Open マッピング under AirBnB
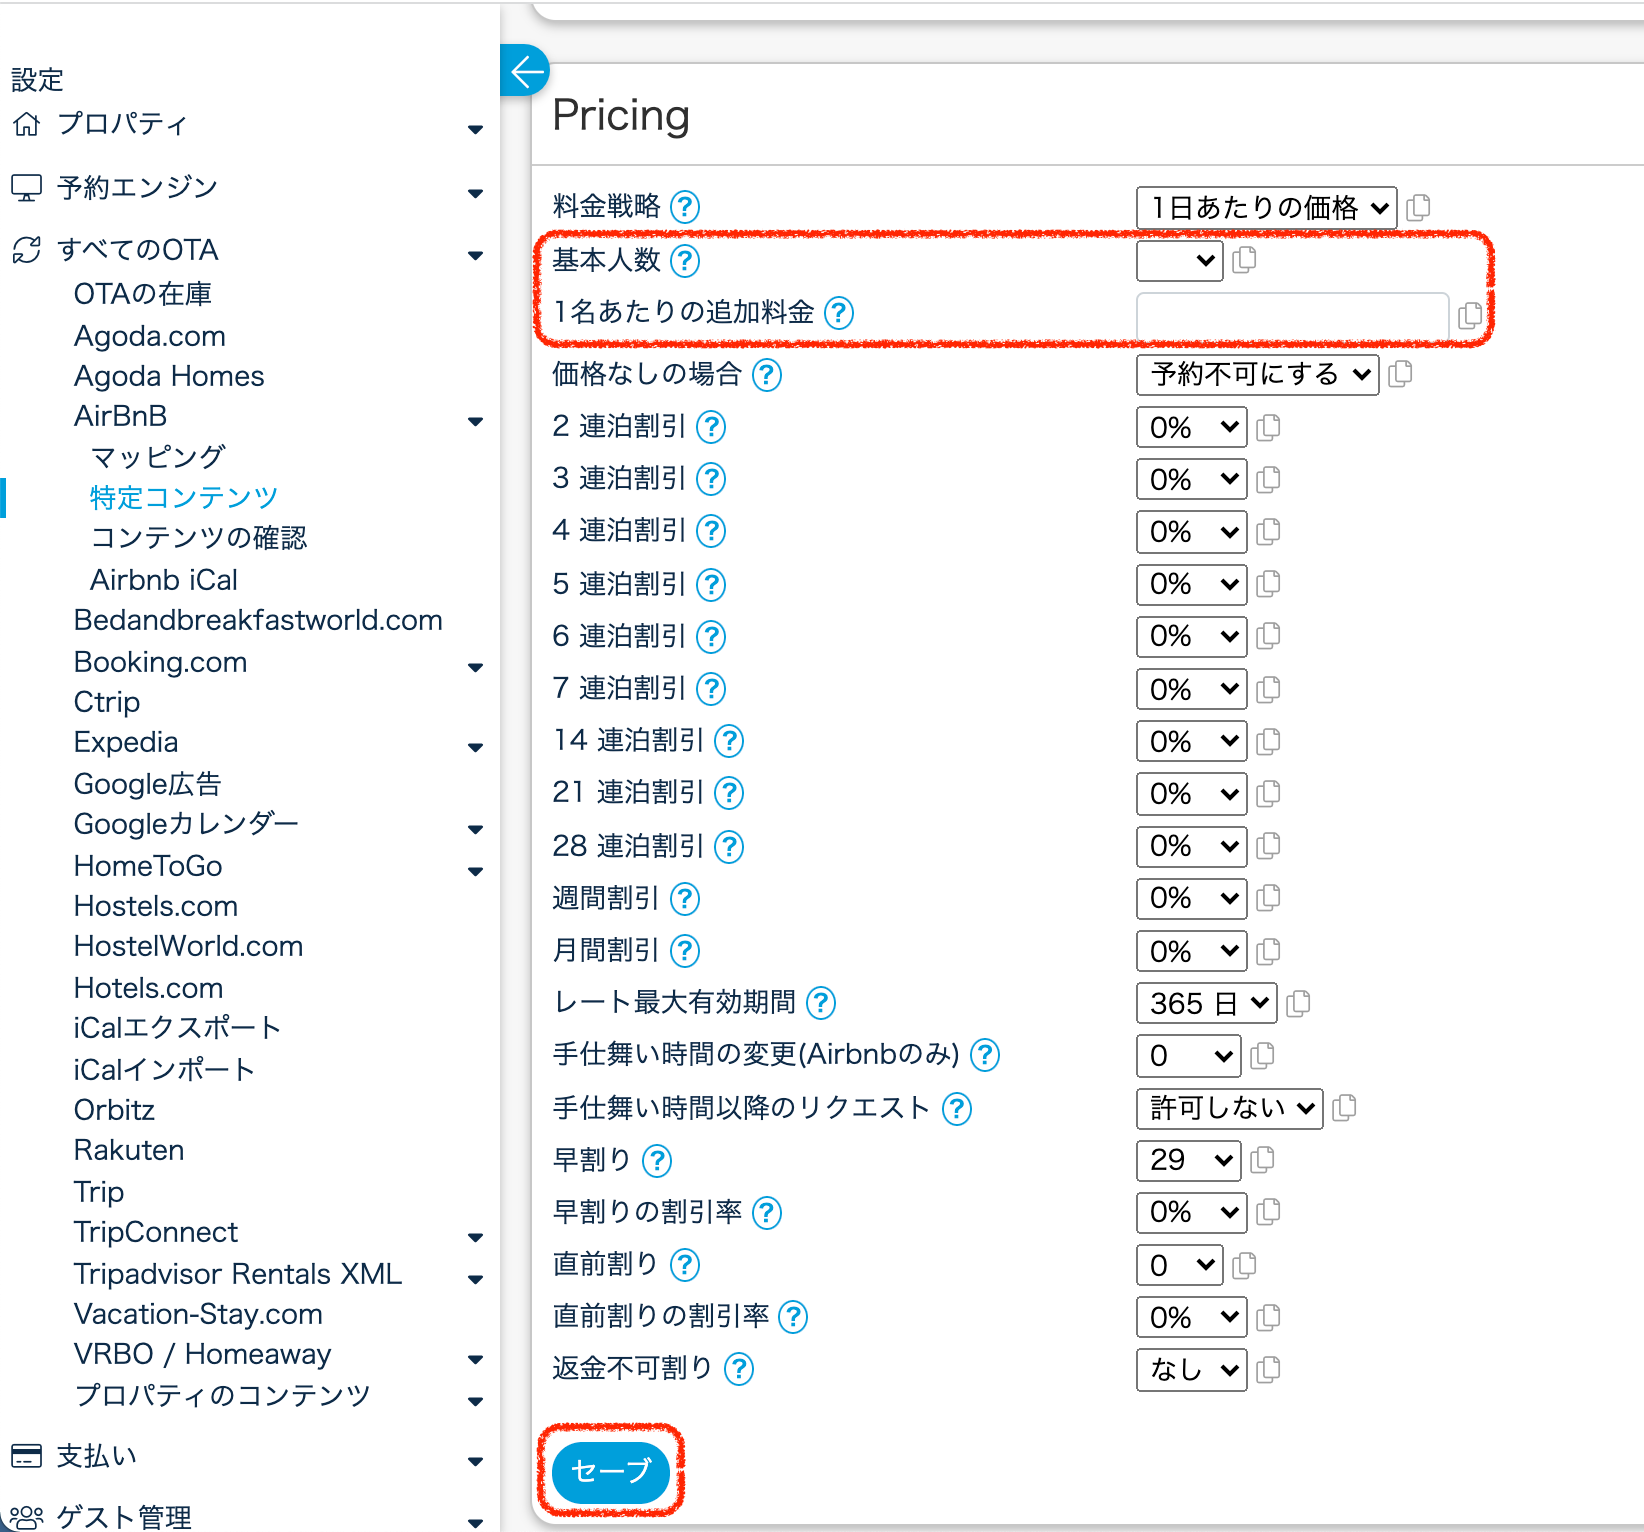Image resolution: width=1644 pixels, height=1532 pixels. 158,457
